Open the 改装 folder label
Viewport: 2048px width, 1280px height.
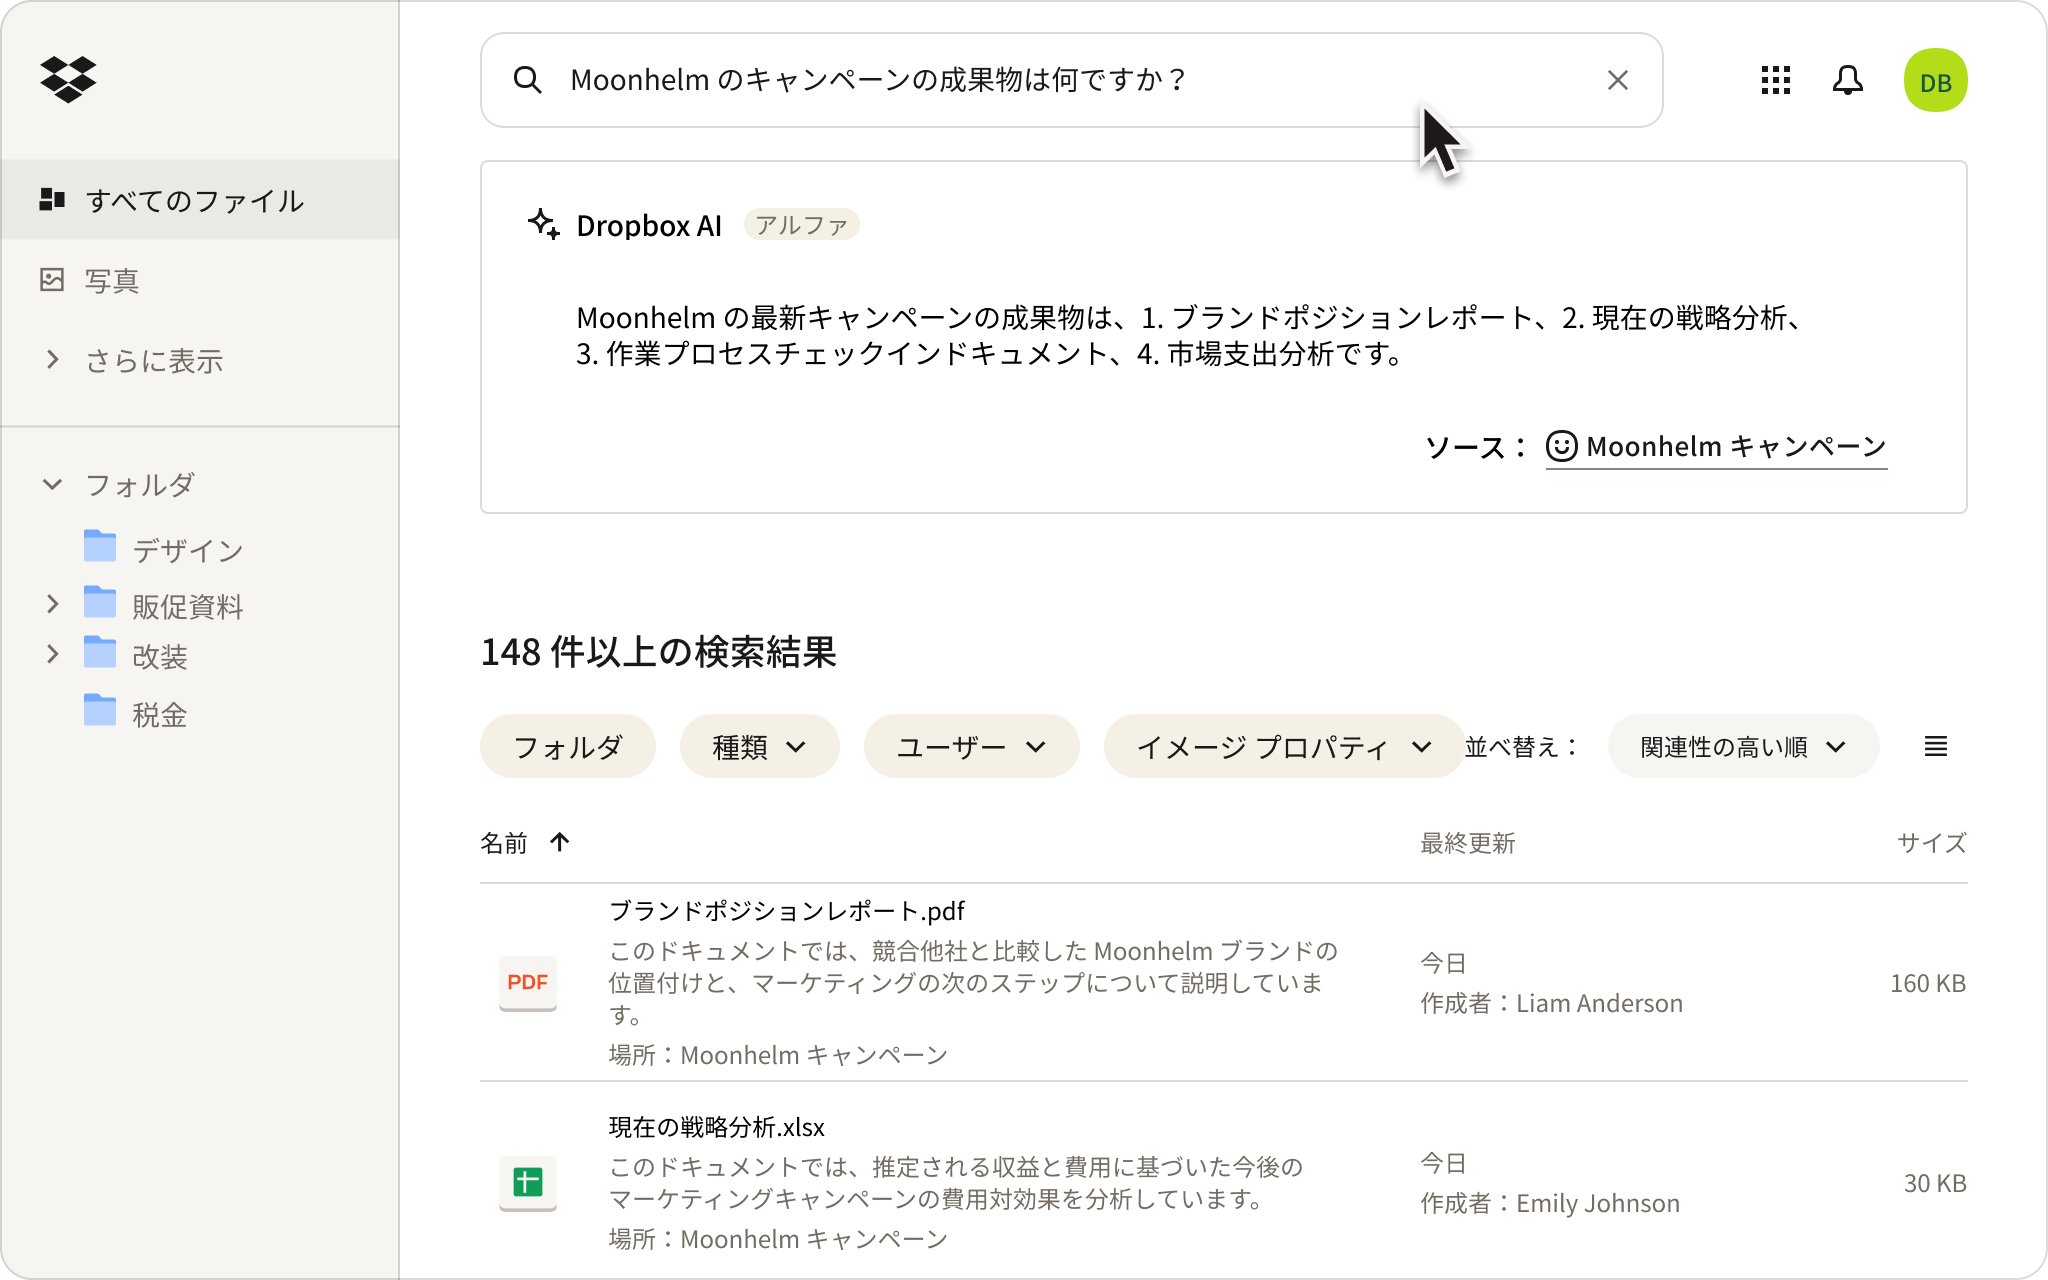(160, 656)
